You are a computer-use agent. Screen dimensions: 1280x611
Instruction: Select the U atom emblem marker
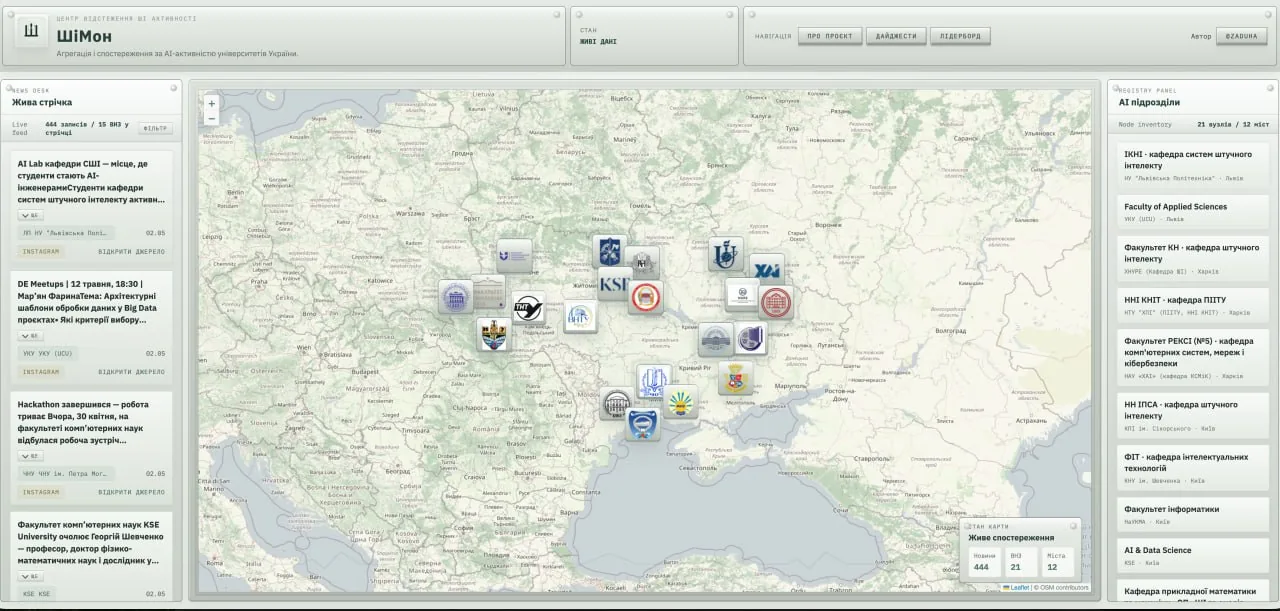[726, 253]
